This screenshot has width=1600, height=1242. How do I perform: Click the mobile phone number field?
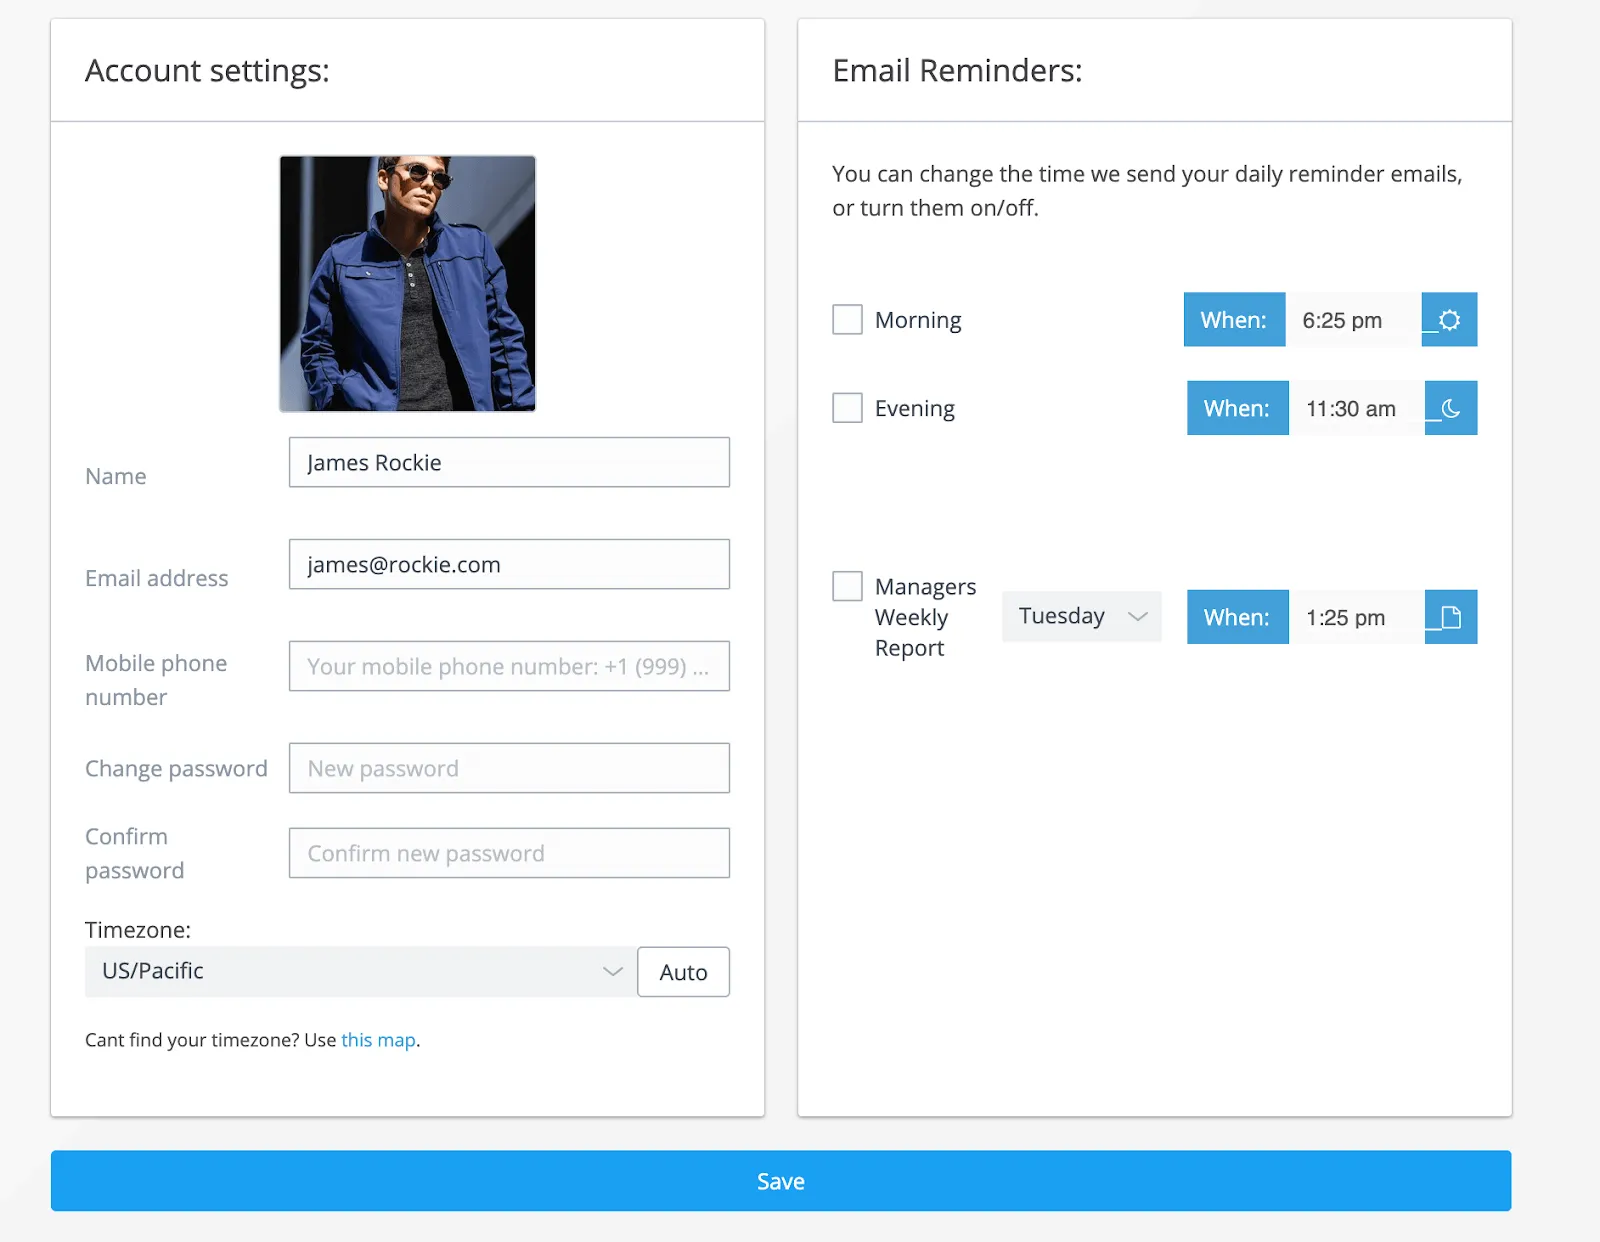509,666
